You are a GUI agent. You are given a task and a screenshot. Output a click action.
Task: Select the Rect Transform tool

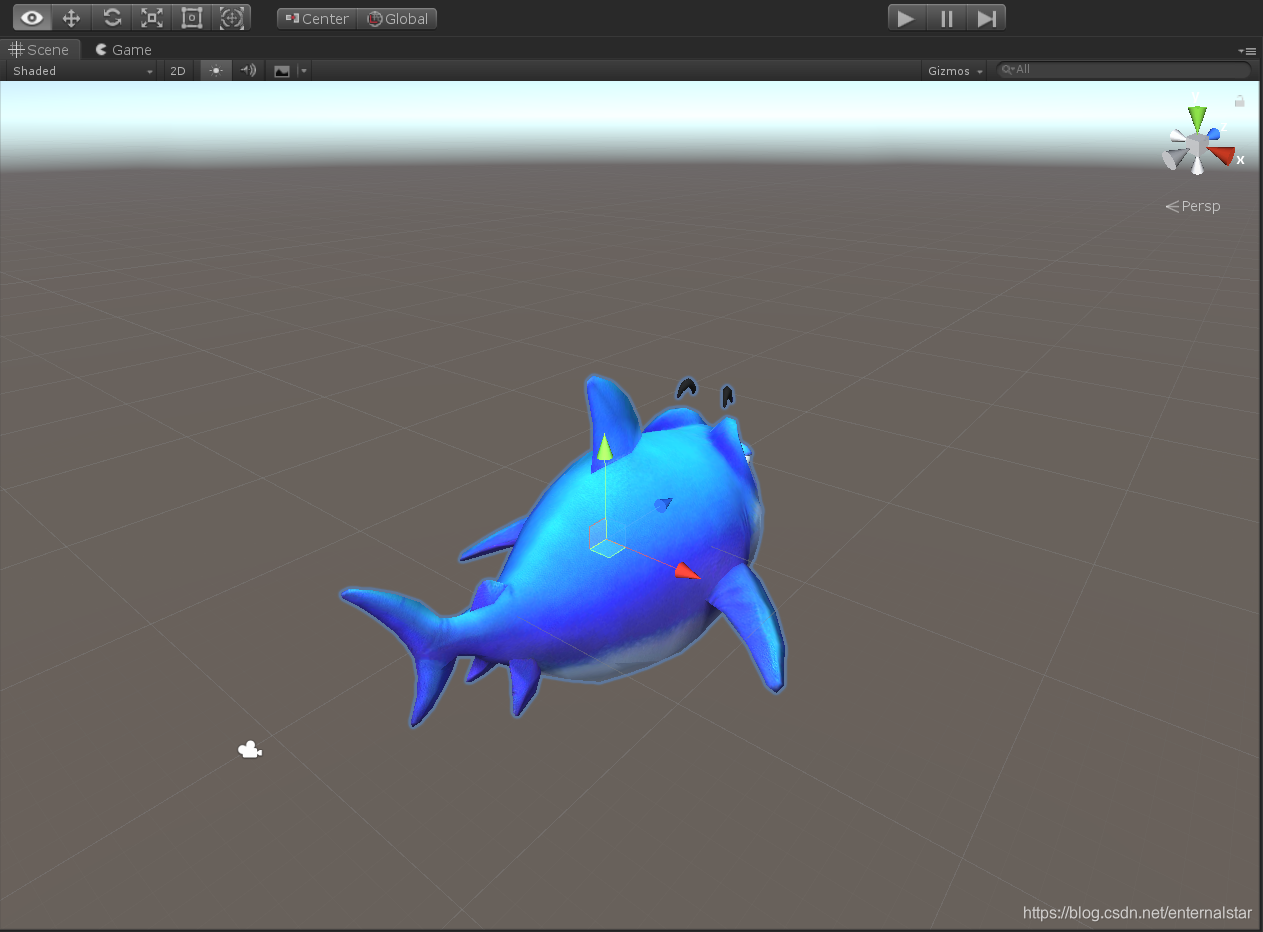[191, 18]
